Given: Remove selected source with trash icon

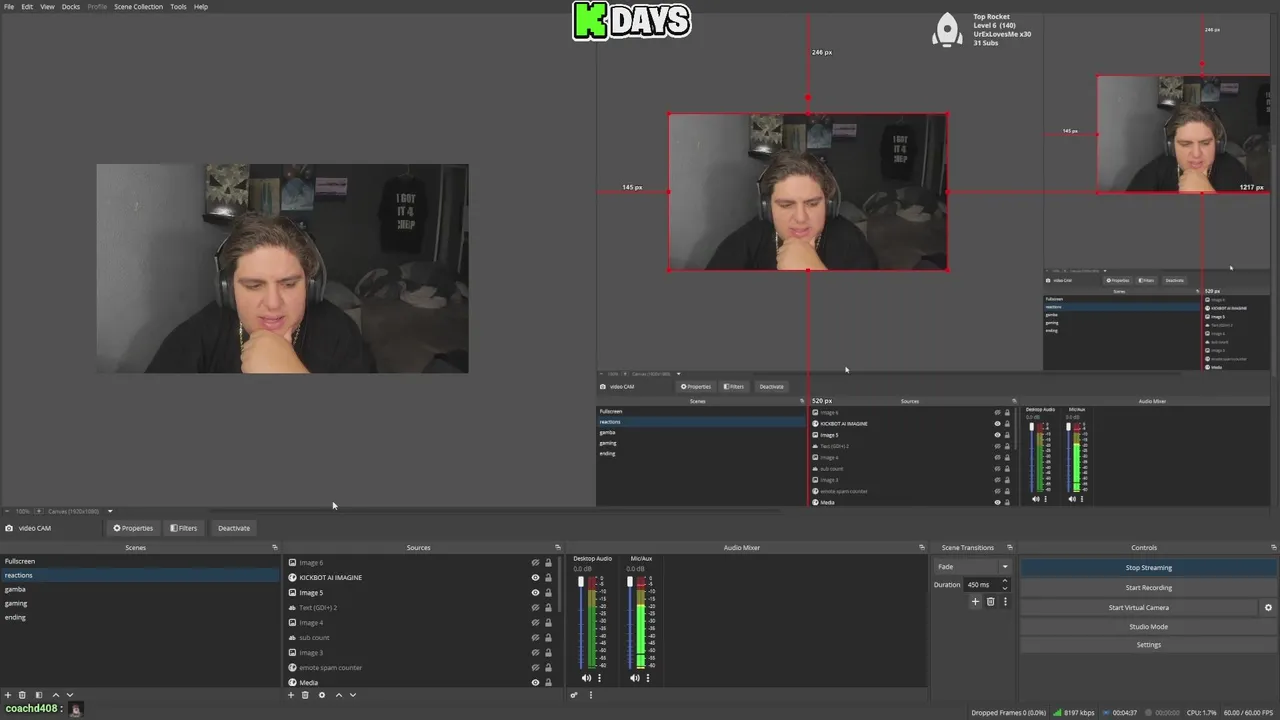Looking at the screenshot, I should (305, 695).
